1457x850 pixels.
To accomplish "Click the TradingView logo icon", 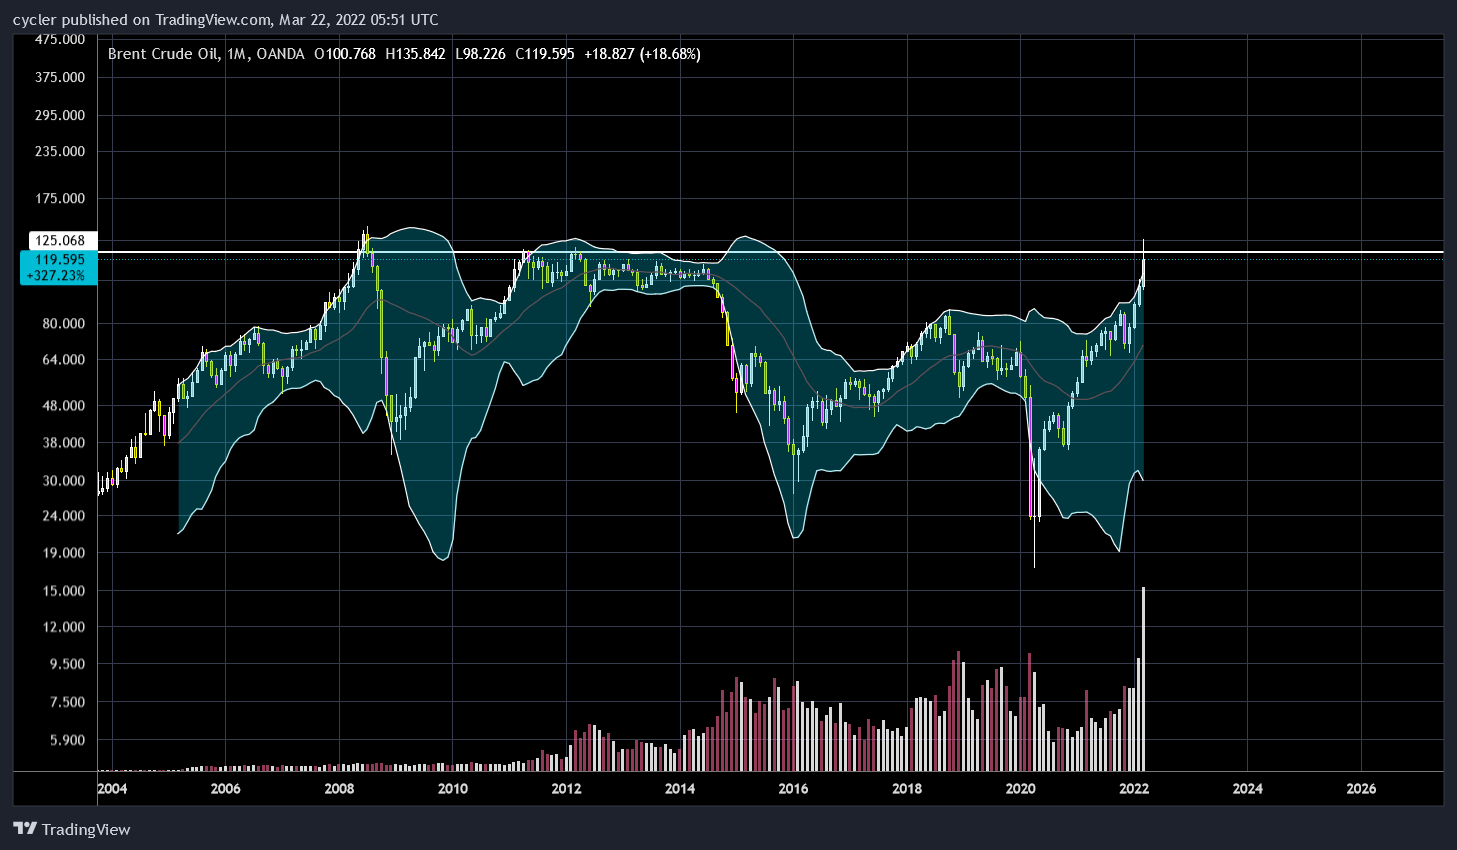I will coord(25,829).
